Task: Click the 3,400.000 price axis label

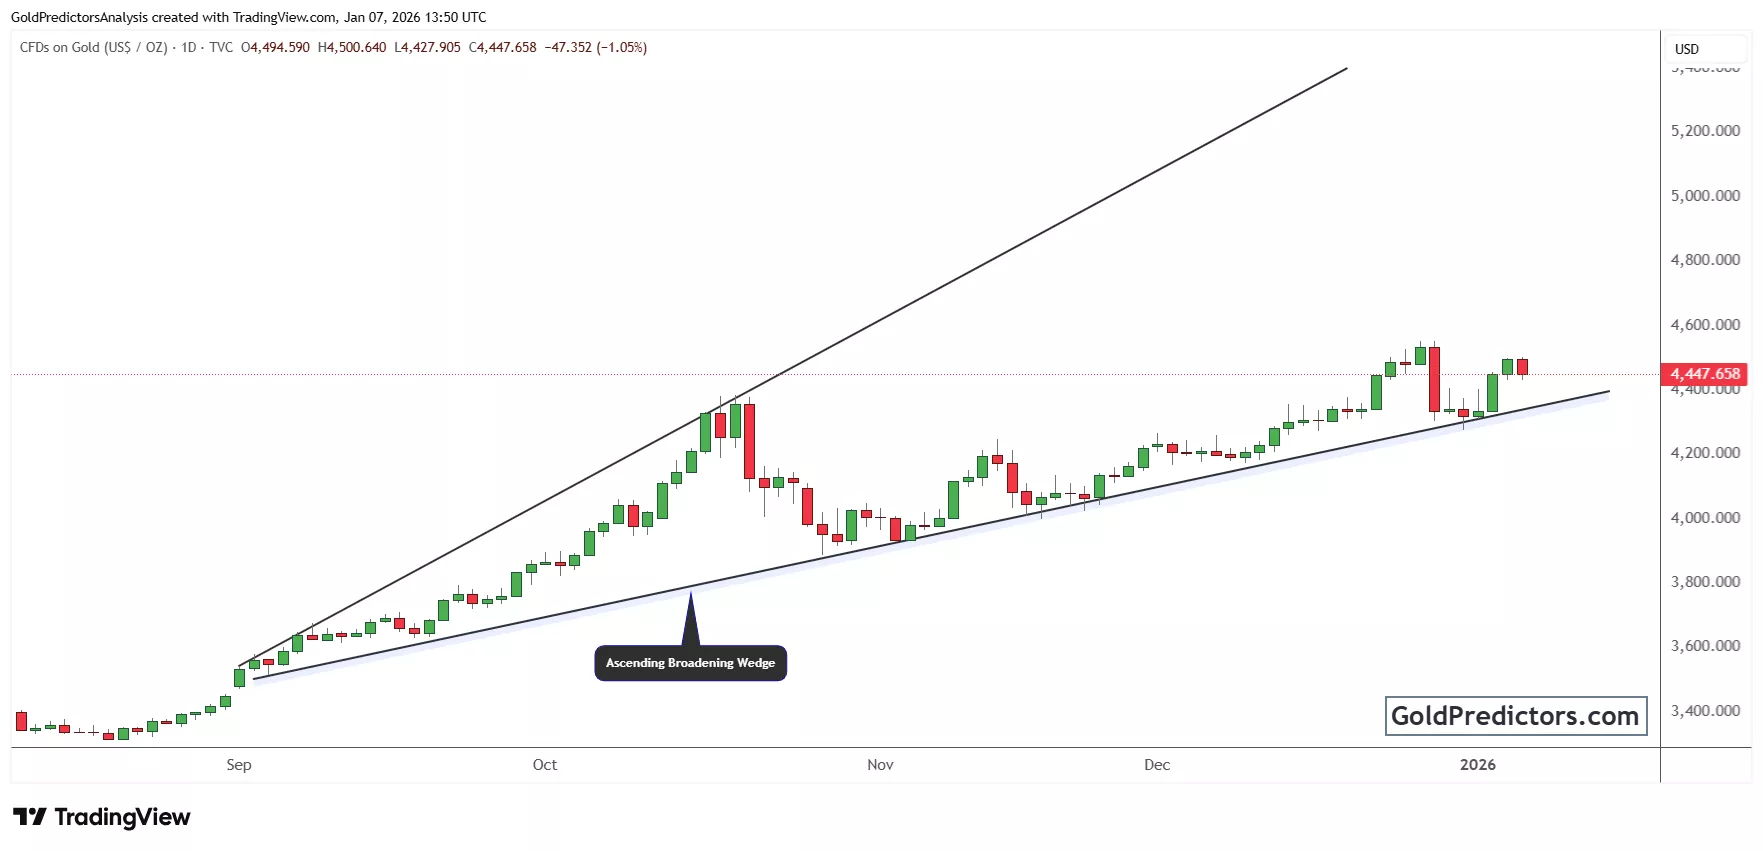Action: coord(1705,711)
